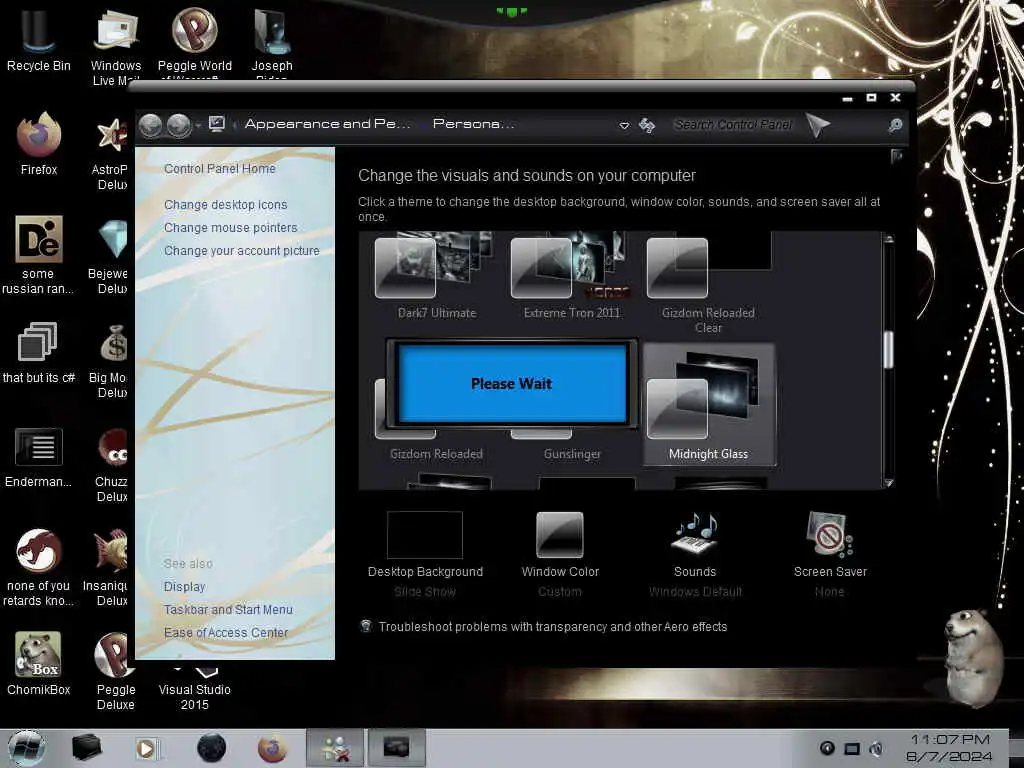
Task: Open Ease of Access Center link
Action: click(225, 632)
